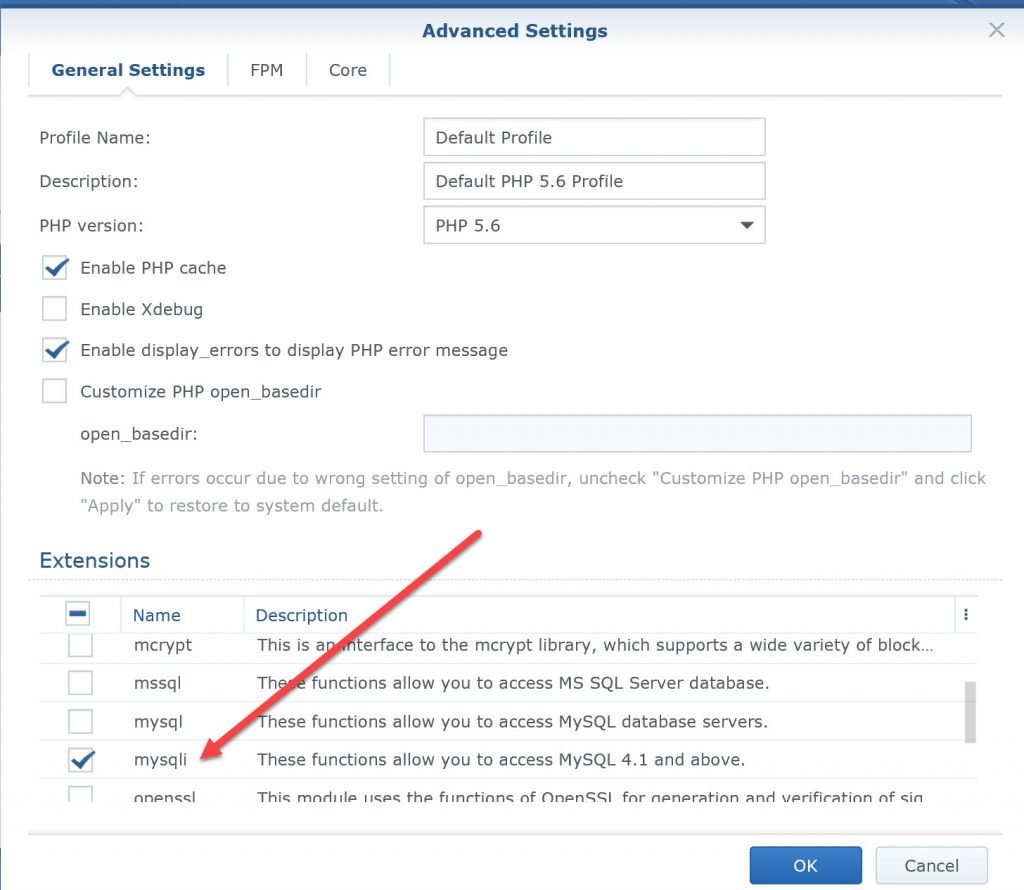Select the mcrypt extension name
This screenshot has height=890, width=1024.
[163, 645]
